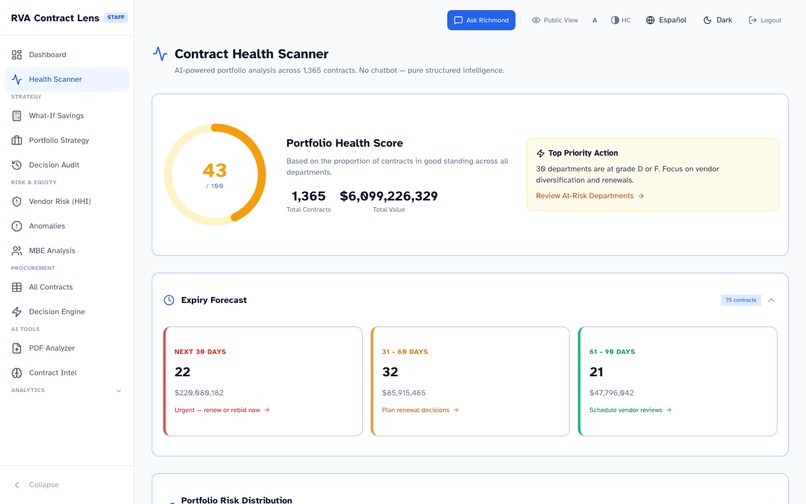The height and width of the screenshot is (504, 806).
Task: Click the Portfolio Health Score heading
Action: [x=344, y=143]
